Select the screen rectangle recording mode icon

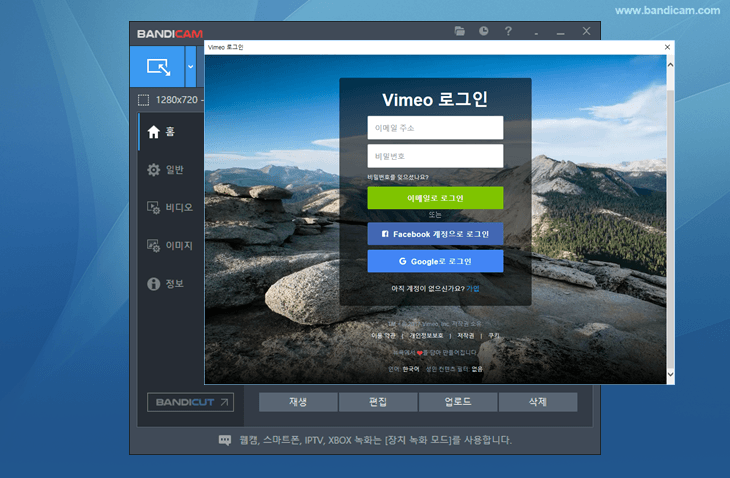(x=157, y=67)
